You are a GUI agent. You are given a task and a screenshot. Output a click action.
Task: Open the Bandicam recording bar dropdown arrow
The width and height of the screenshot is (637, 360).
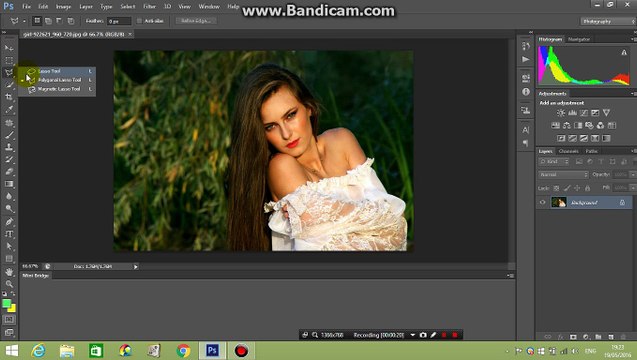[x=412, y=335]
